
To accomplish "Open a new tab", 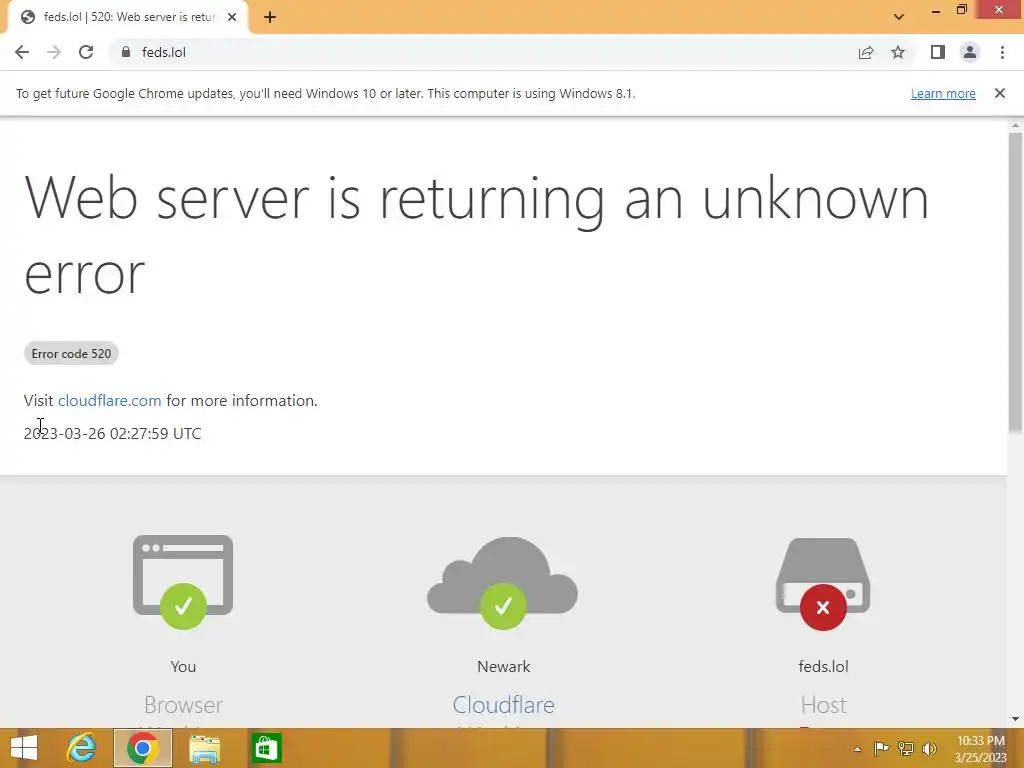I will click(x=270, y=17).
